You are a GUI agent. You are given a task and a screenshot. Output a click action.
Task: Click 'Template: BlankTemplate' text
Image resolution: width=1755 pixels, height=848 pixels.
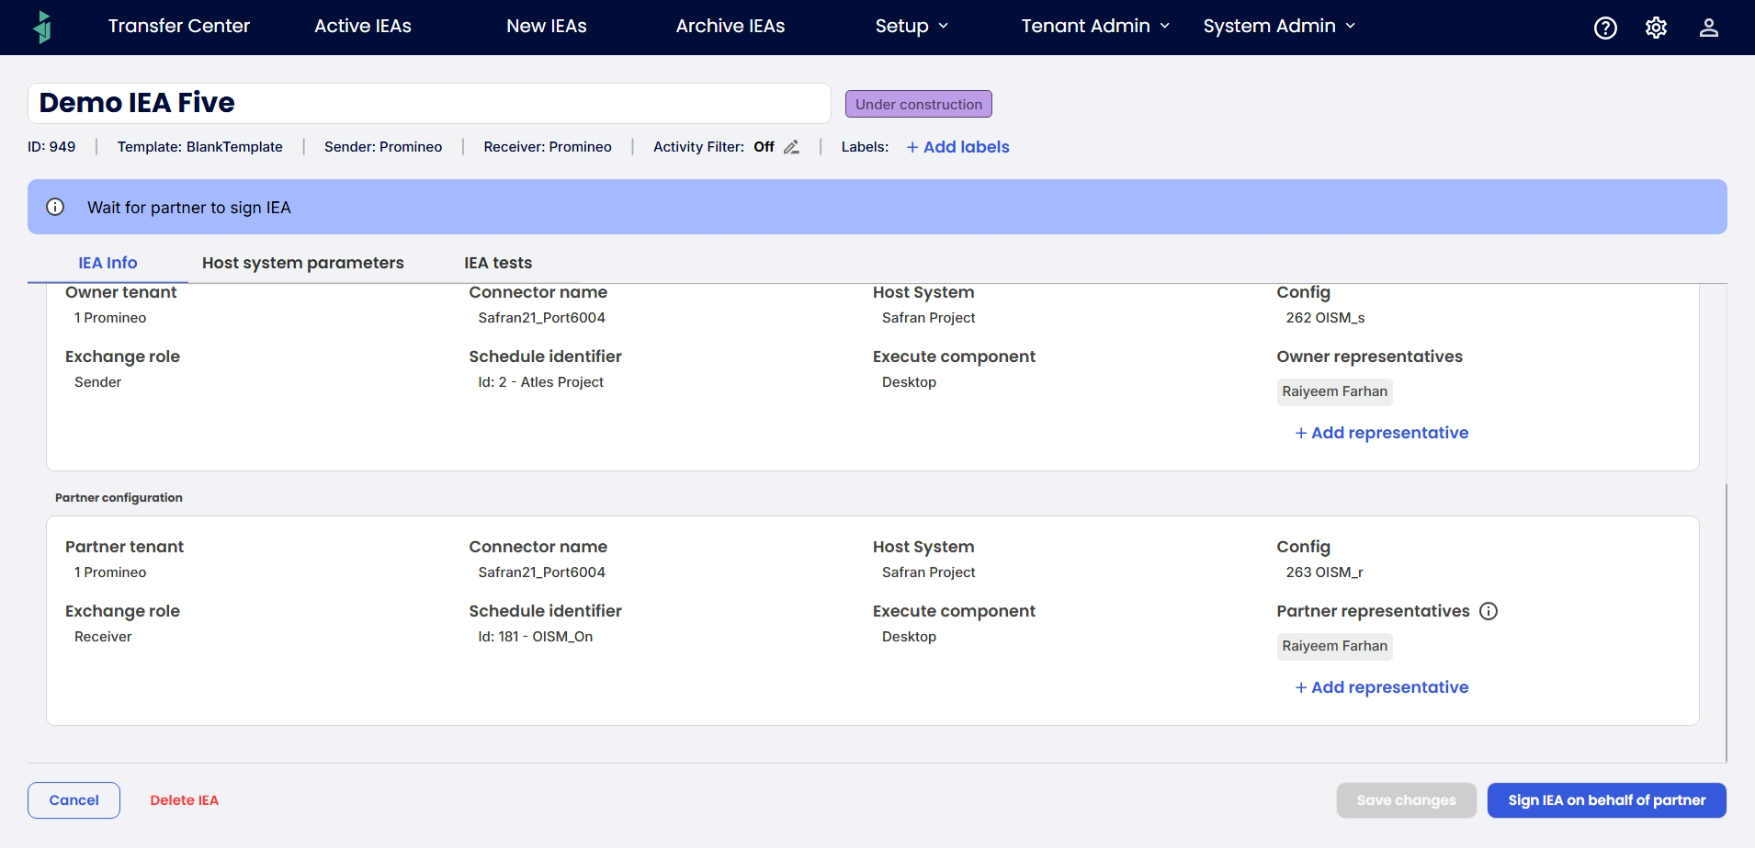tap(200, 147)
